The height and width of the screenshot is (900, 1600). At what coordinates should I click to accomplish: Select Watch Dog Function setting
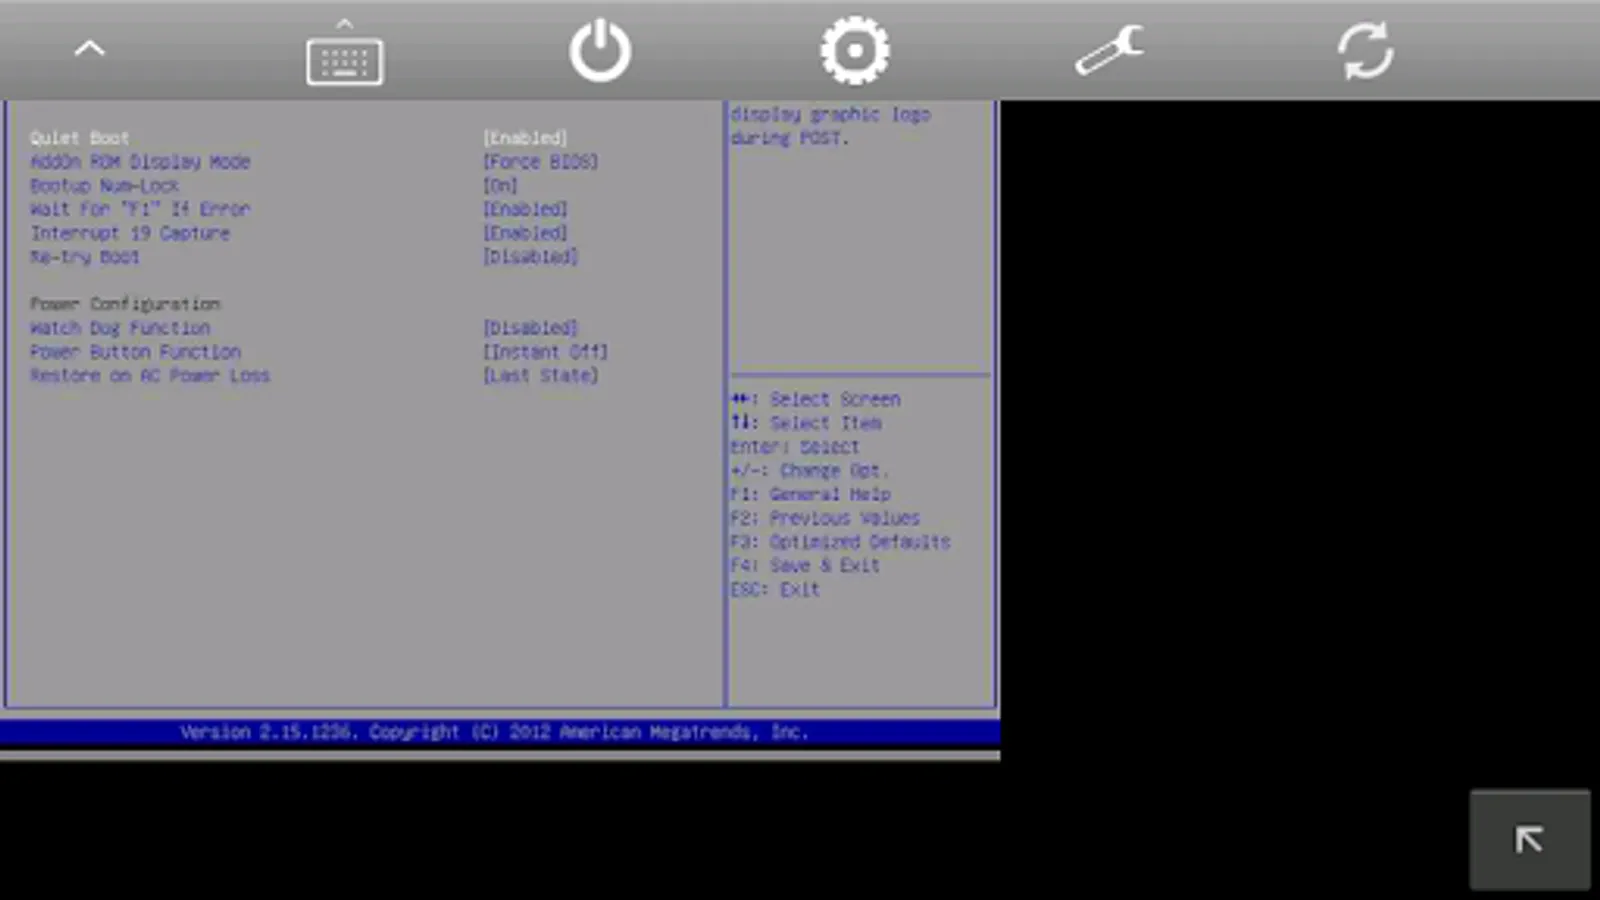point(120,328)
